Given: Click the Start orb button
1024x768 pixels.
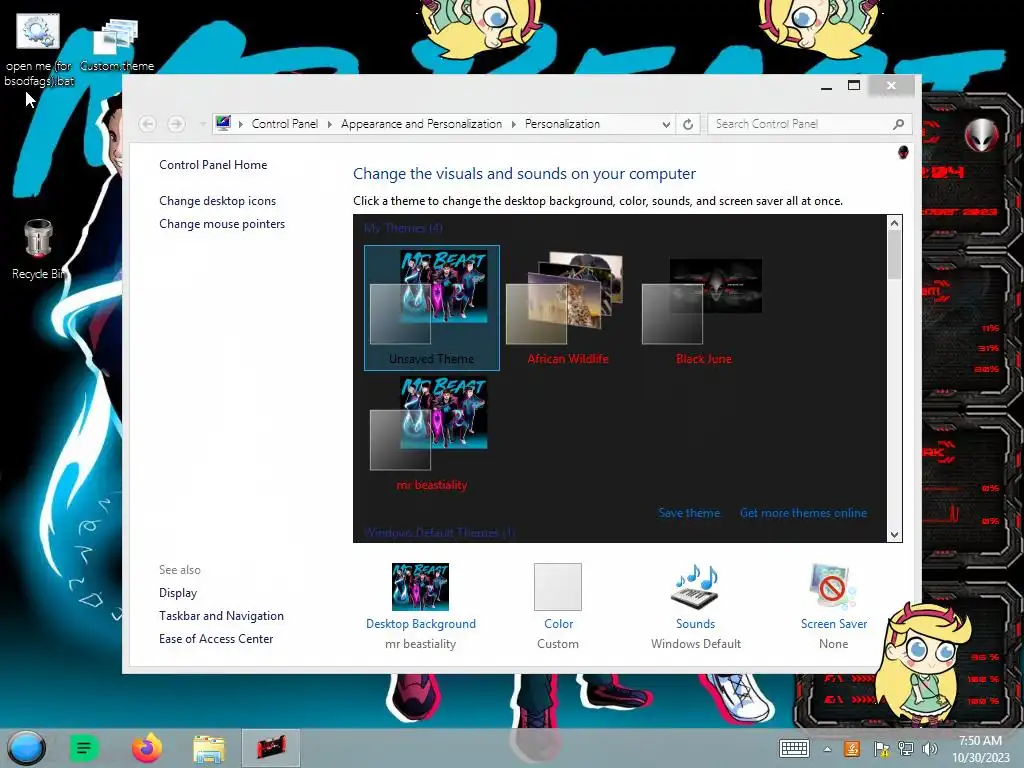Looking at the screenshot, I should (x=26, y=748).
